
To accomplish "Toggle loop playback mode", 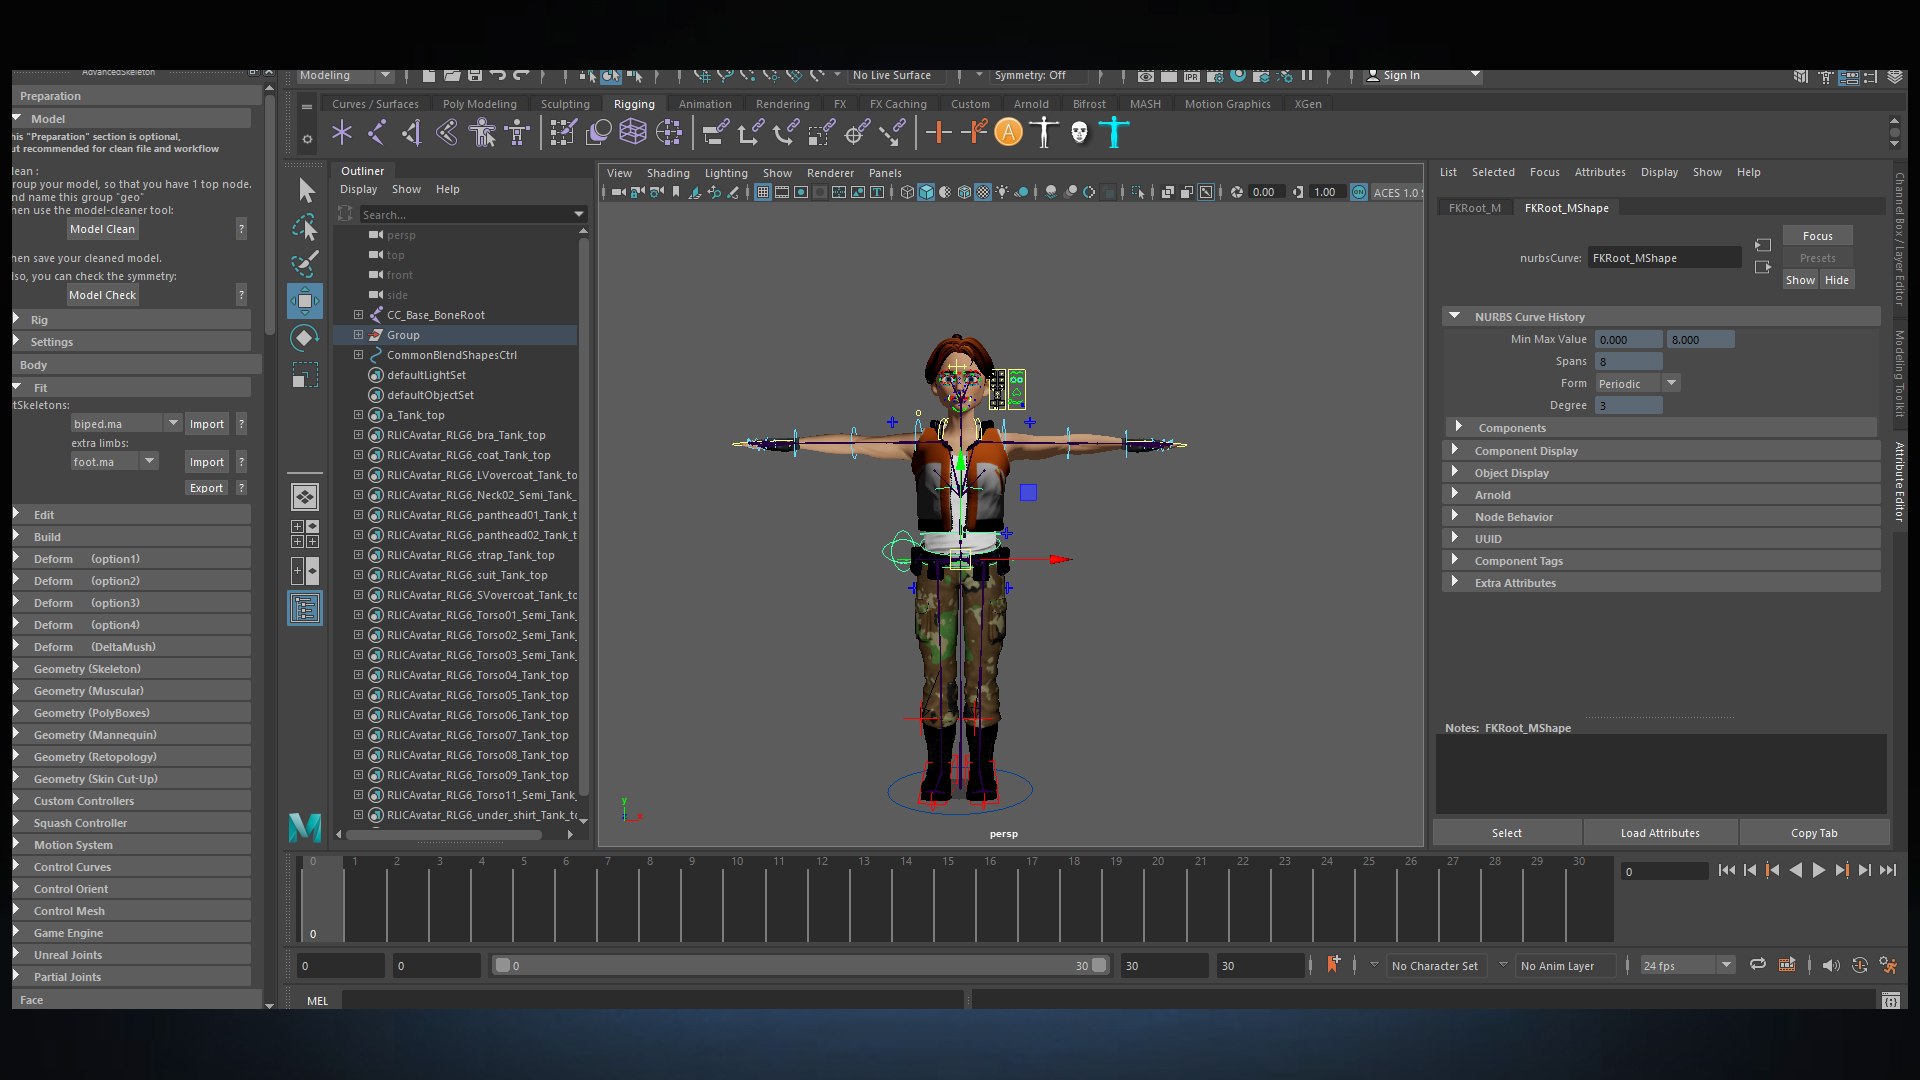I will pyautogui.click(x=1757, y=965).
